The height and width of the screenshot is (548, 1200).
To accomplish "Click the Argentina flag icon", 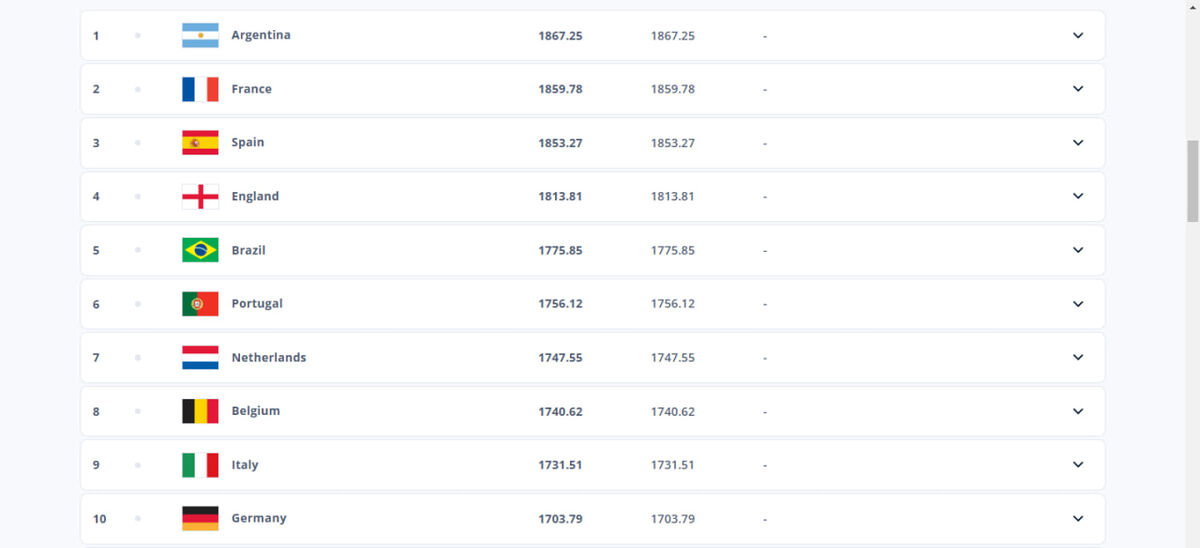I will click(200, 35).
